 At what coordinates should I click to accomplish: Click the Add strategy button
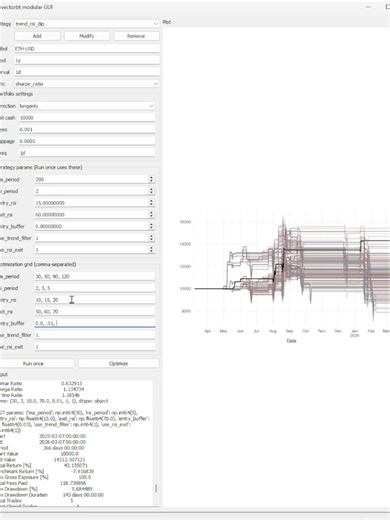37,36
